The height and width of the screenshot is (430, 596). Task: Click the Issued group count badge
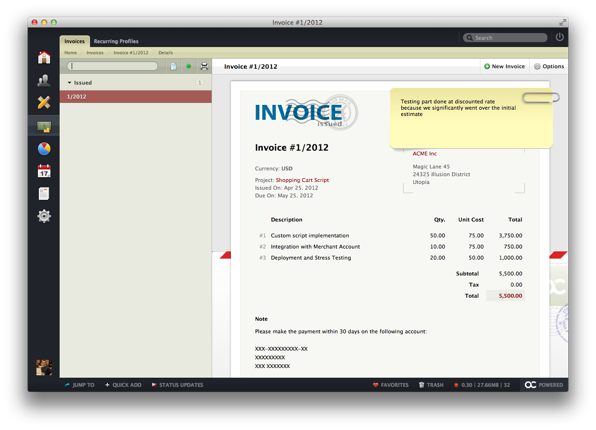200,83
